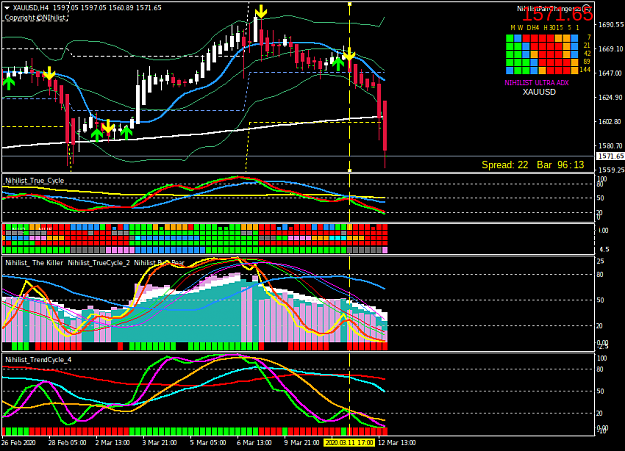Viewport: 625px width, 451px height.
Task: Click the 1602.80 price scale label
Action: pos(611,122)
